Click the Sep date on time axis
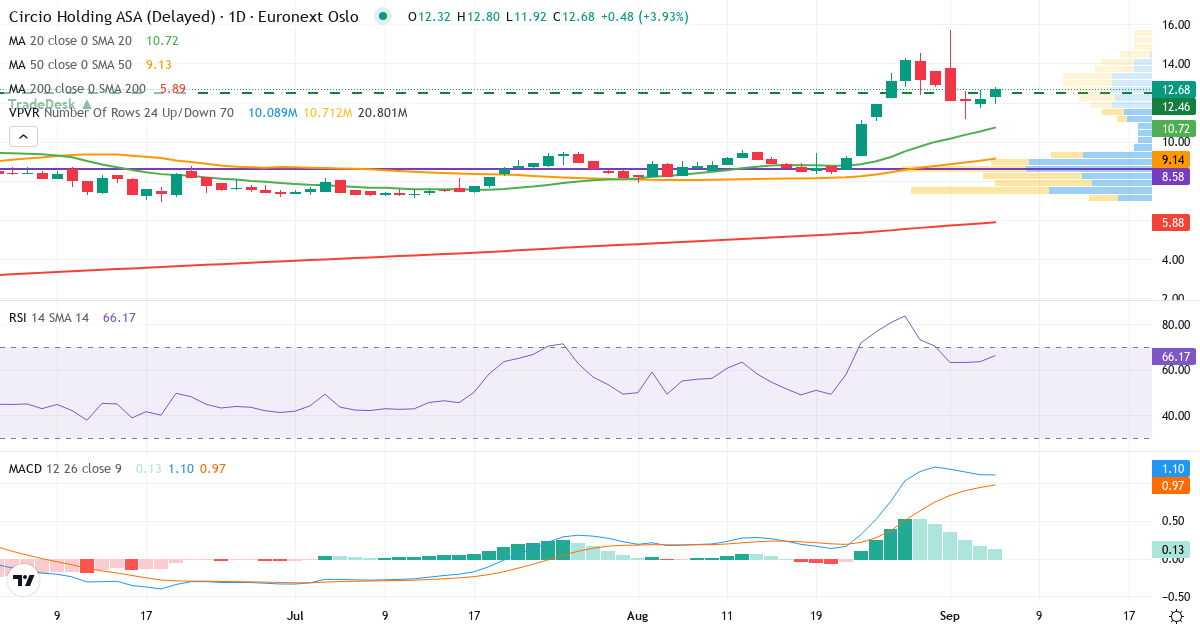Viewport: 1200px width, 630px height. coord(950,616)
